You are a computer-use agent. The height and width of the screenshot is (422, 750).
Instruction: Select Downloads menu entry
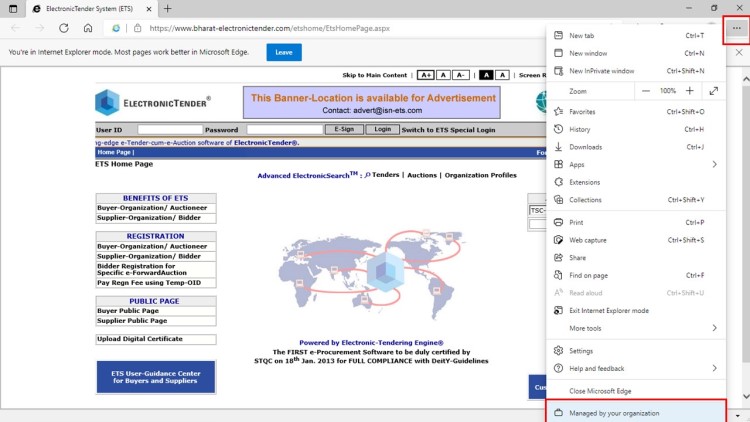[585, 147]
